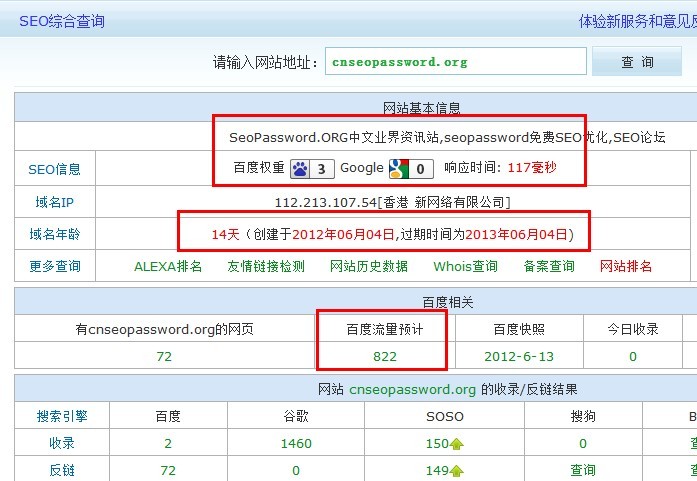Click the Baidu paw weight icon
Image resolution: width=697 pixels, height=481 pixels.
coord(300,169)
